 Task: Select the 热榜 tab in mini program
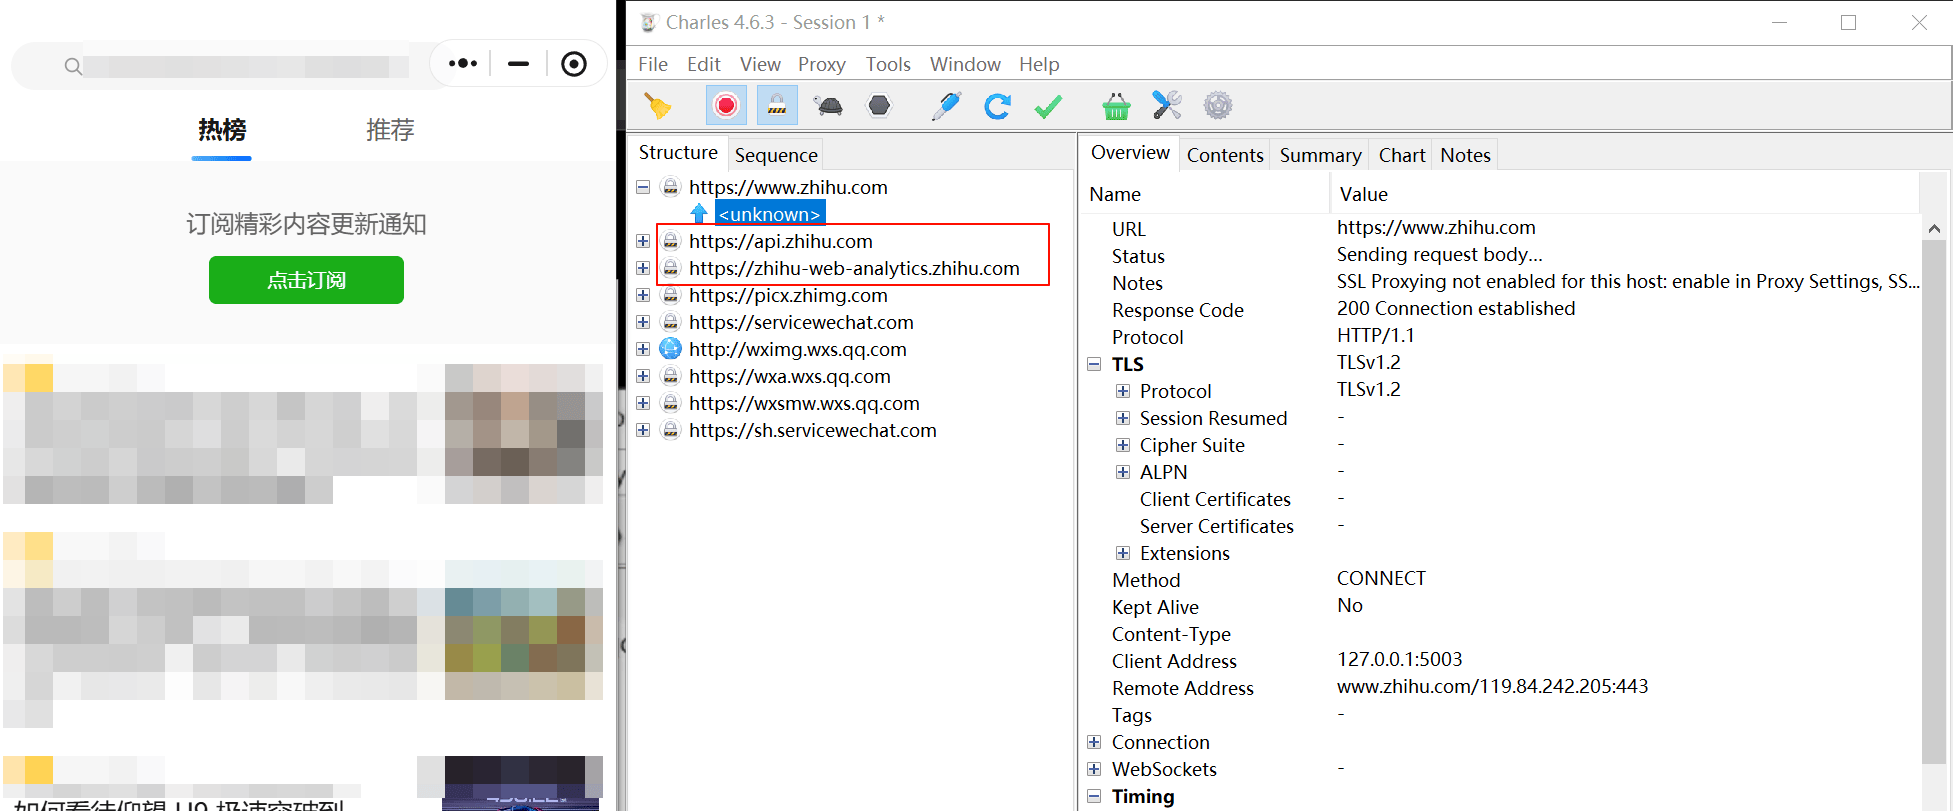(x=222, y=130)
